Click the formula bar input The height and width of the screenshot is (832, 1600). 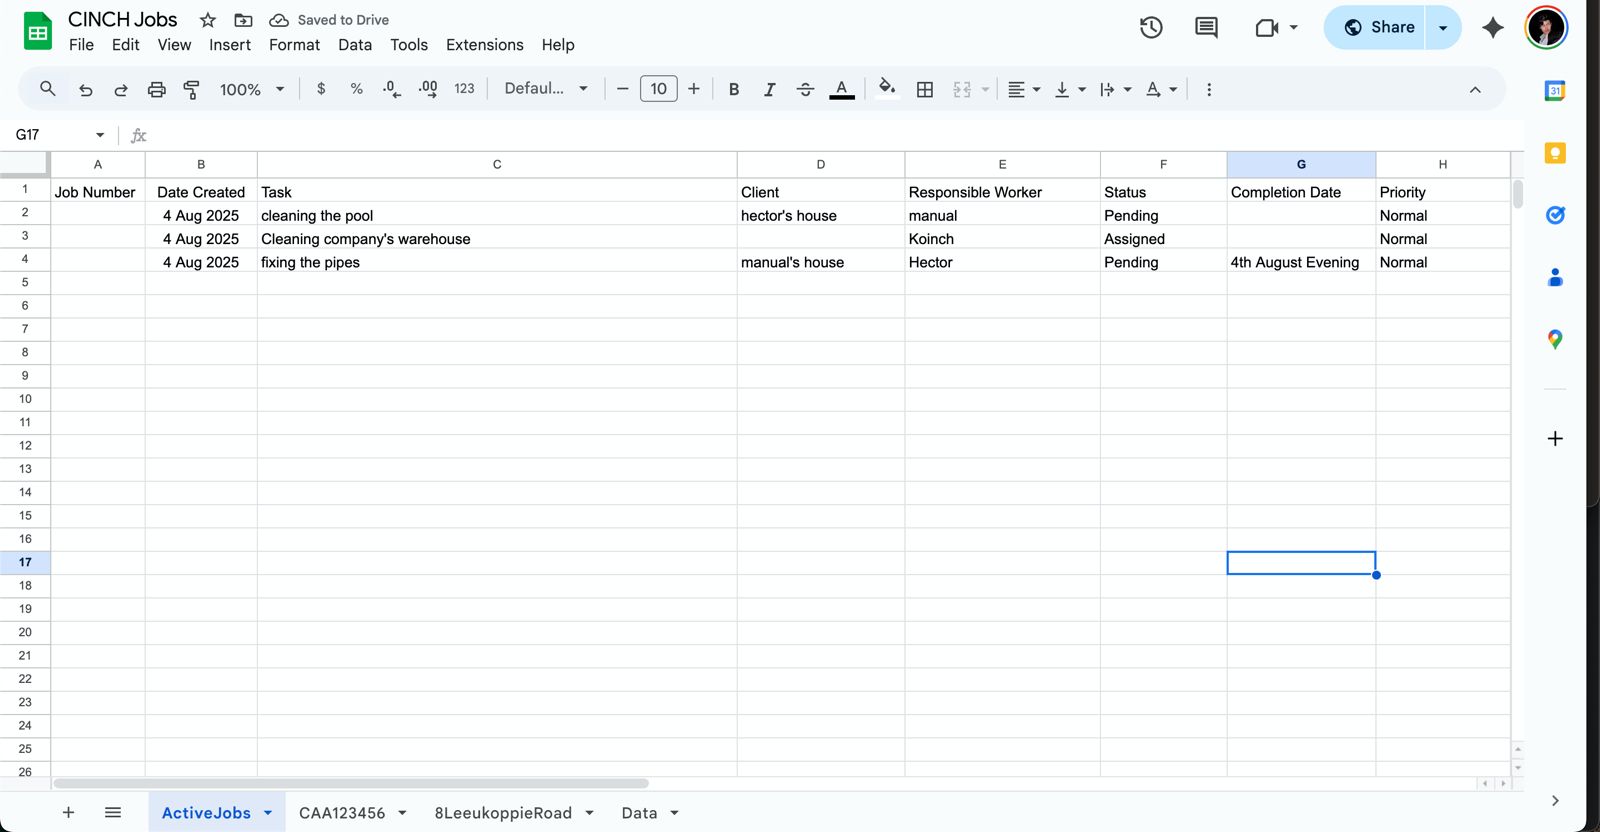835,135
